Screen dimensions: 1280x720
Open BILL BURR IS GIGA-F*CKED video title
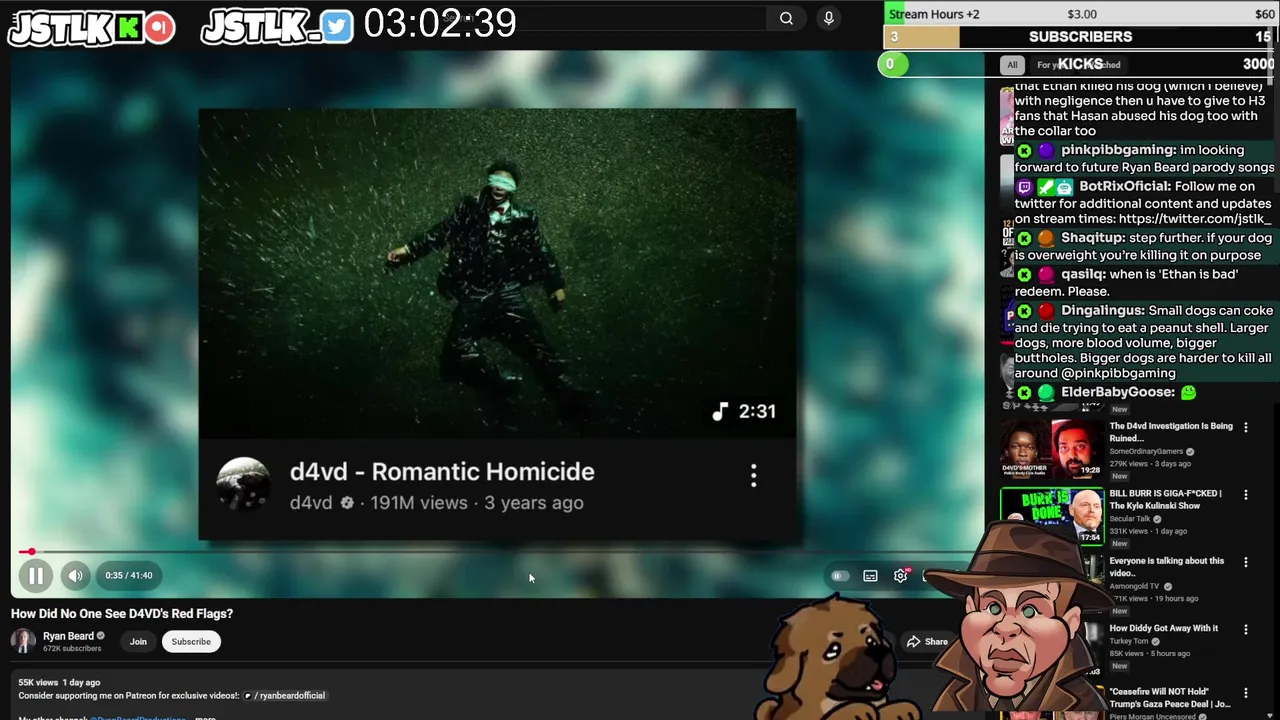[x=1165, y=499]
